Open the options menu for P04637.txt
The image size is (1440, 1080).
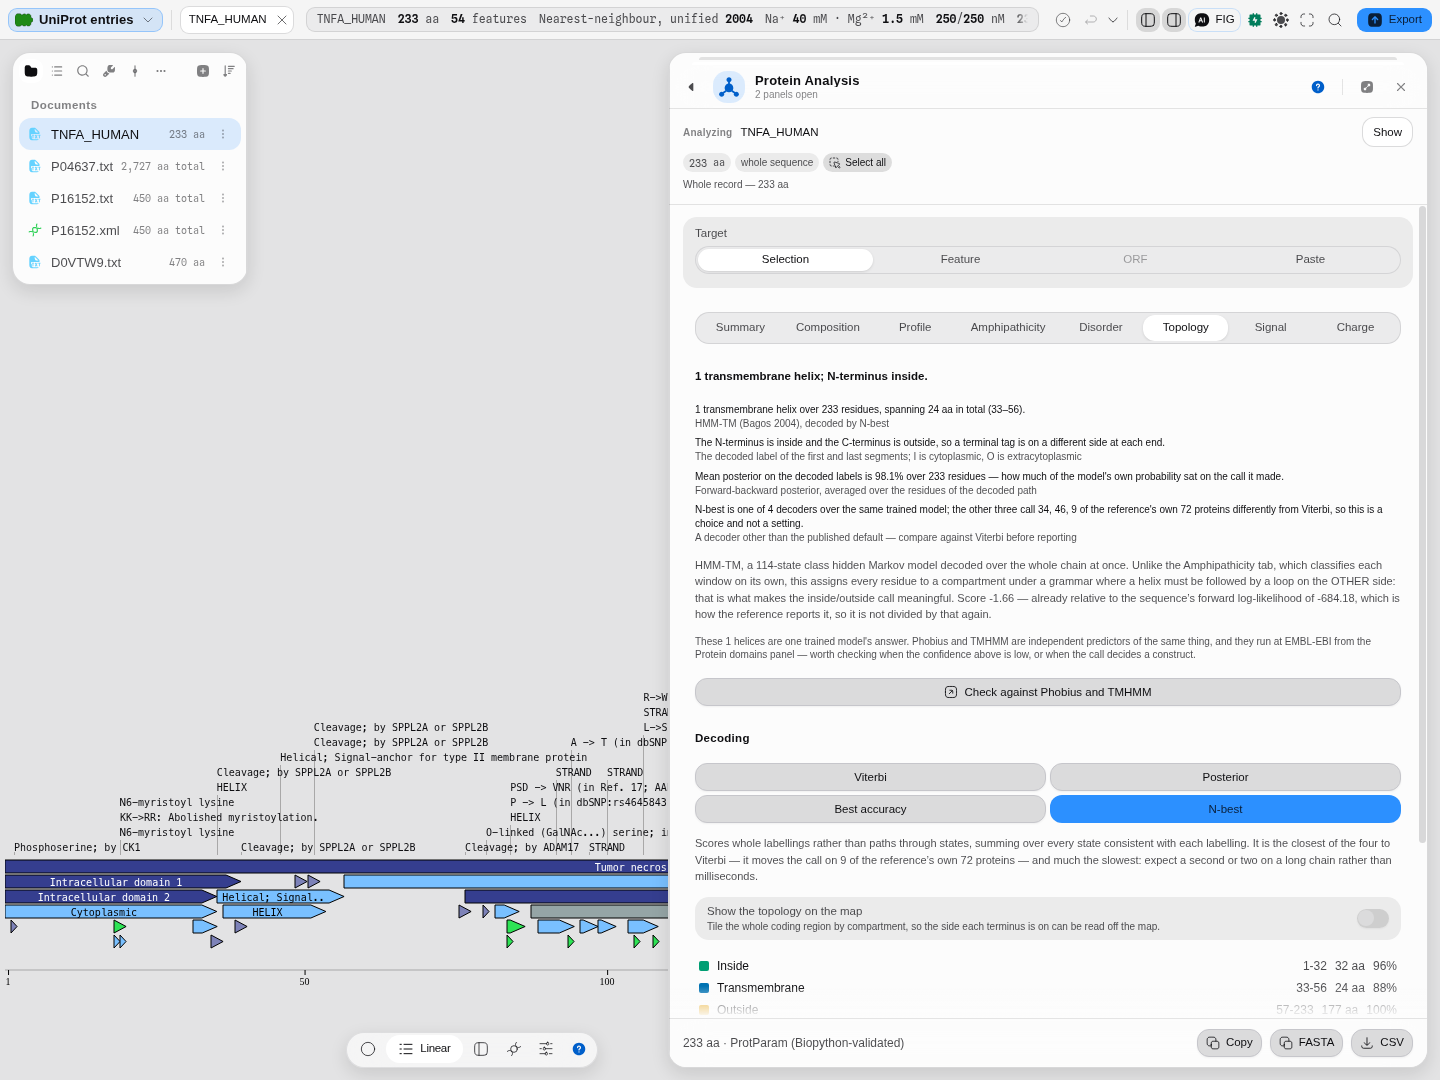tap(223, 167)
